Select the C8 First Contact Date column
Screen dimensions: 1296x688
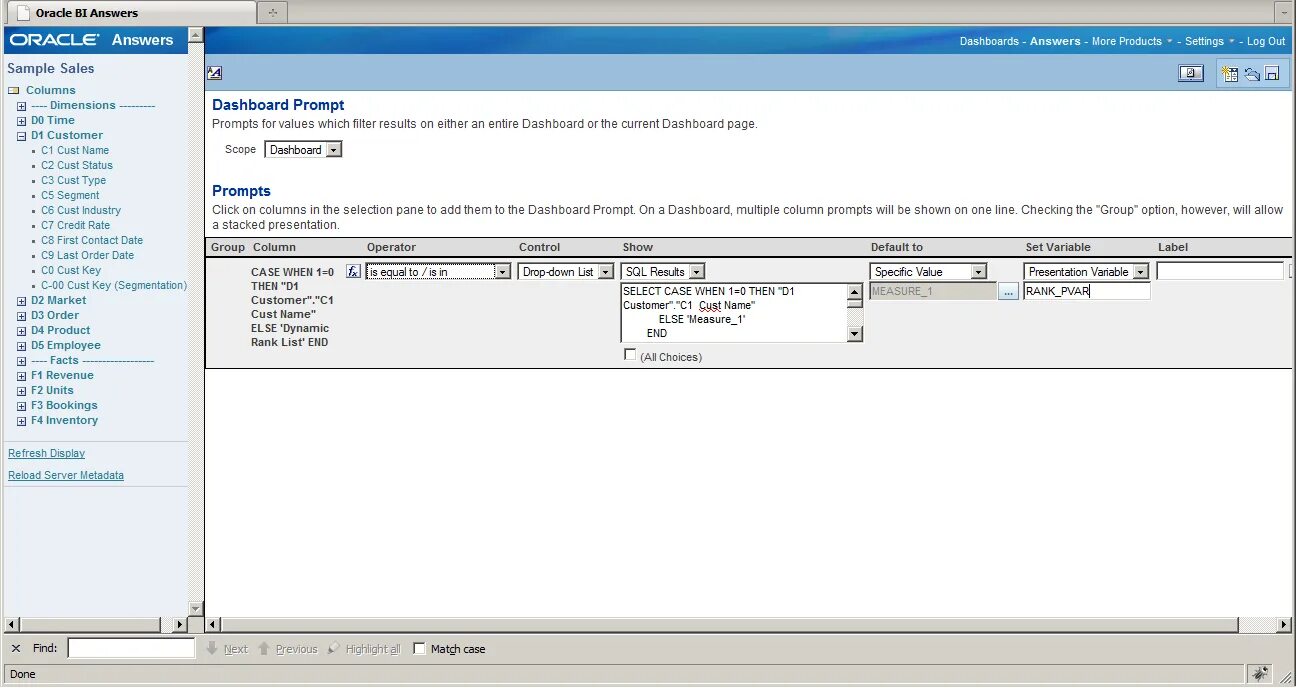[92, 240]
